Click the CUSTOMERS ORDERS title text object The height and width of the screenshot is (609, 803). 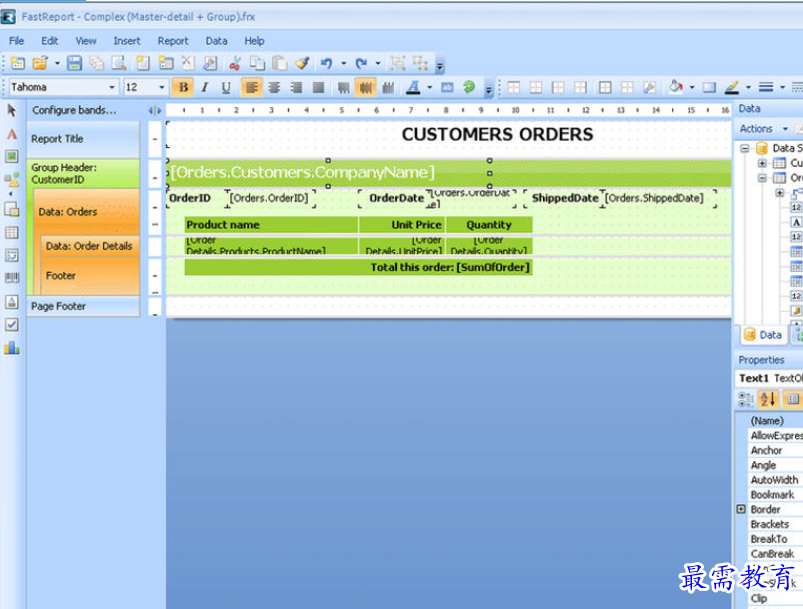(x=497, y=134)
